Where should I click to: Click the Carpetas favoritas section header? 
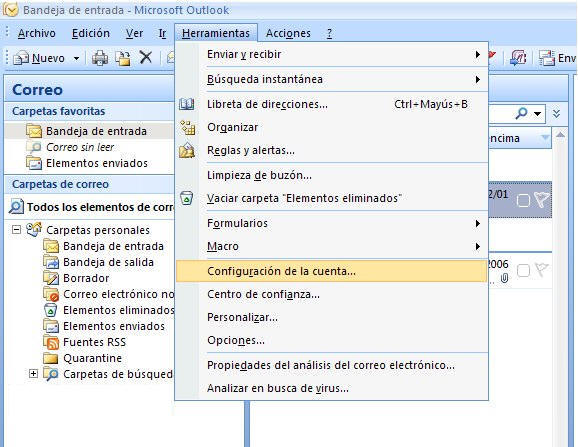(89, 111)
